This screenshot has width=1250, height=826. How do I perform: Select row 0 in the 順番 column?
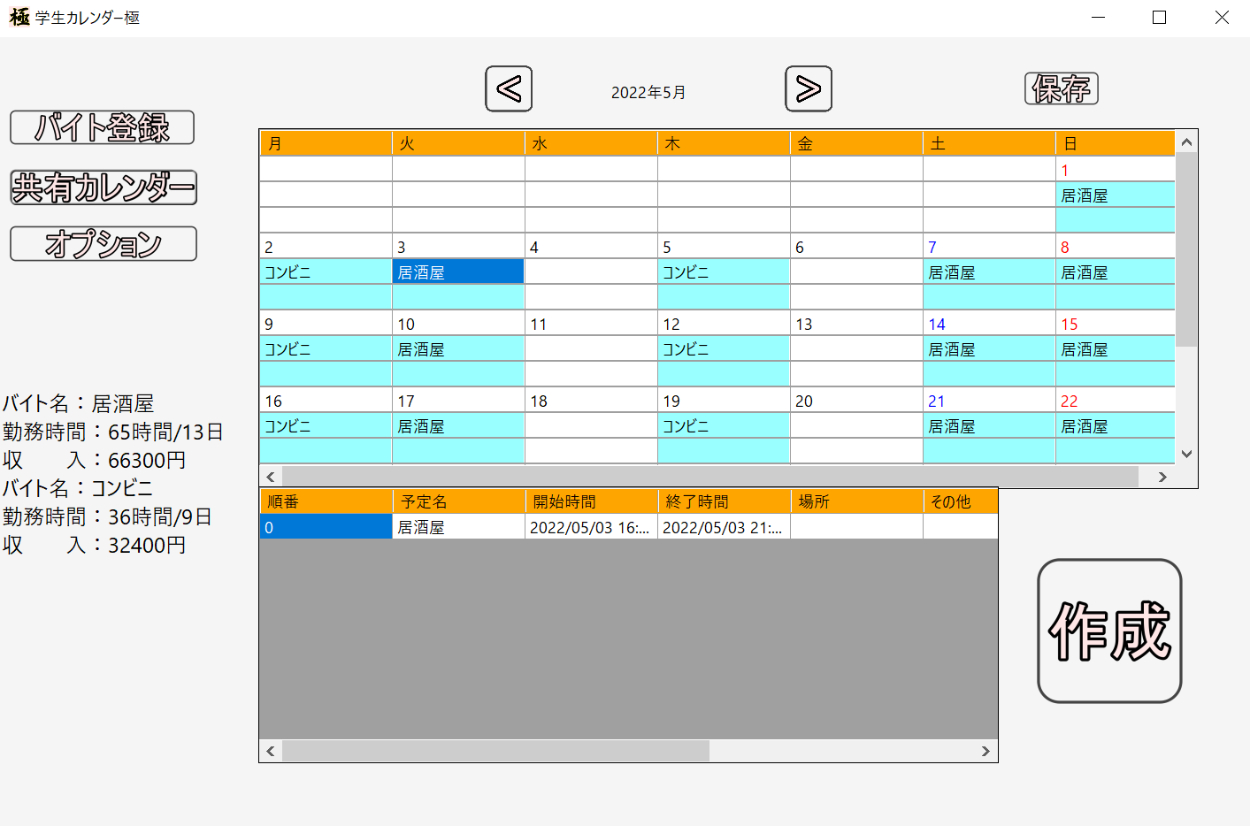coord(325,527)
